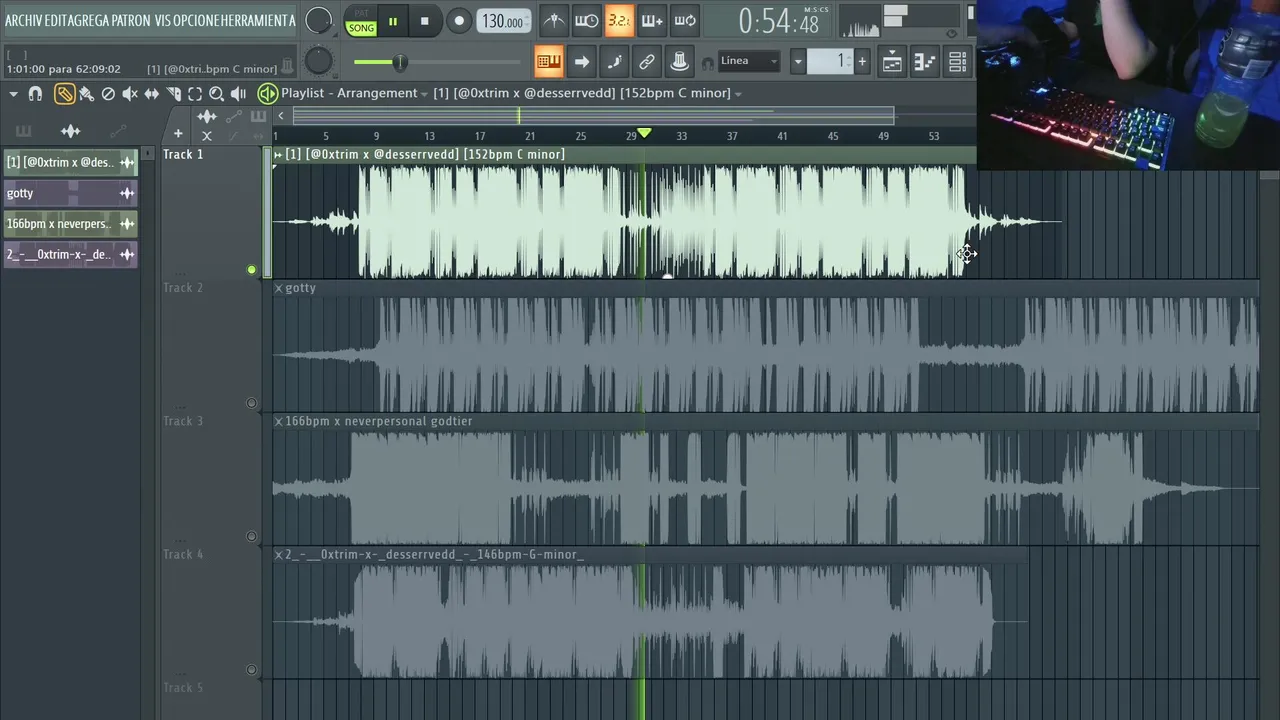Select the Mute tool in playlist toolbar

point(129,94)
